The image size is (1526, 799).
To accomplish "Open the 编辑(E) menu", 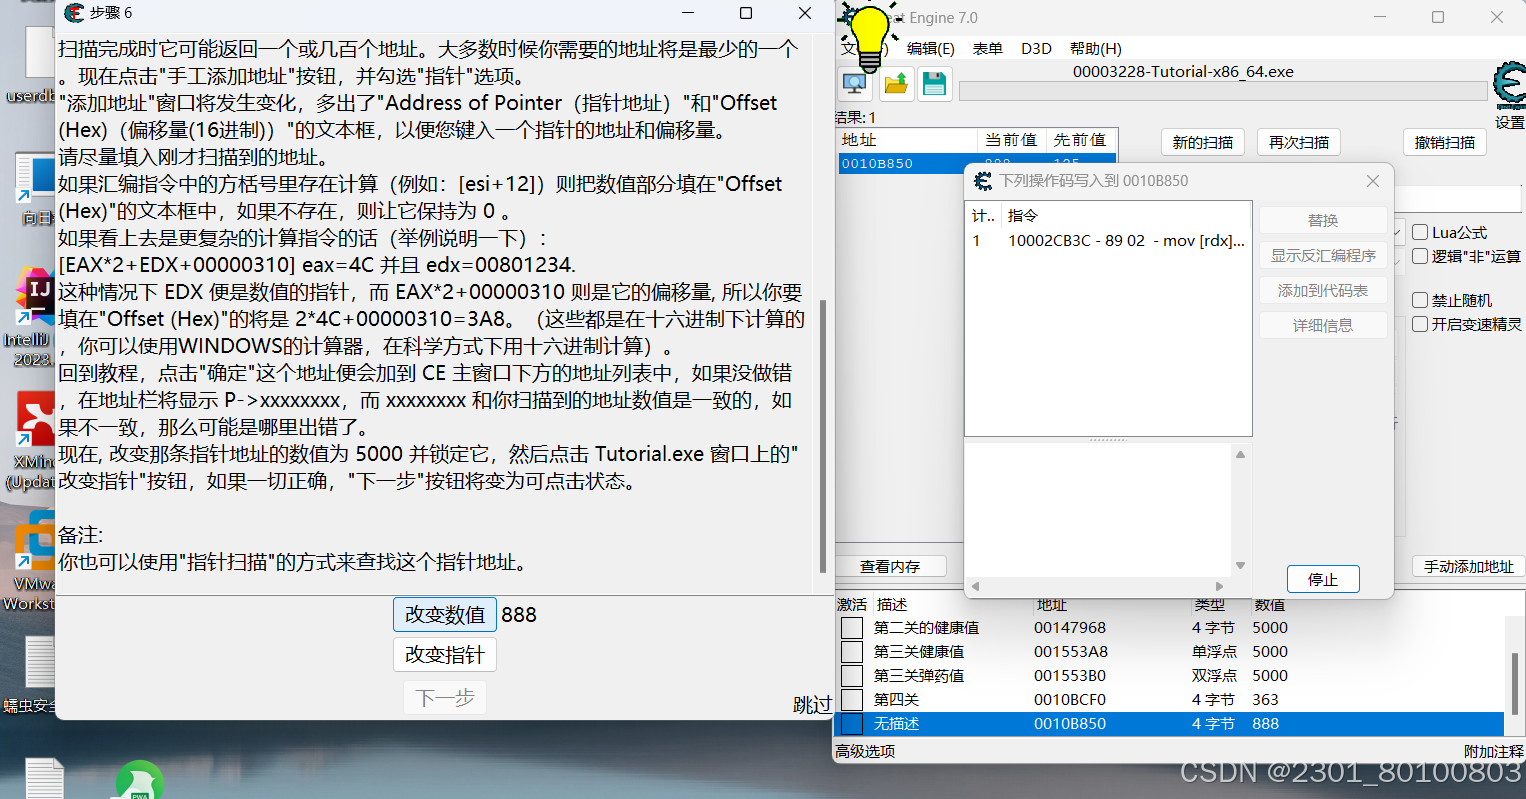I will click(x=930, y=48).
